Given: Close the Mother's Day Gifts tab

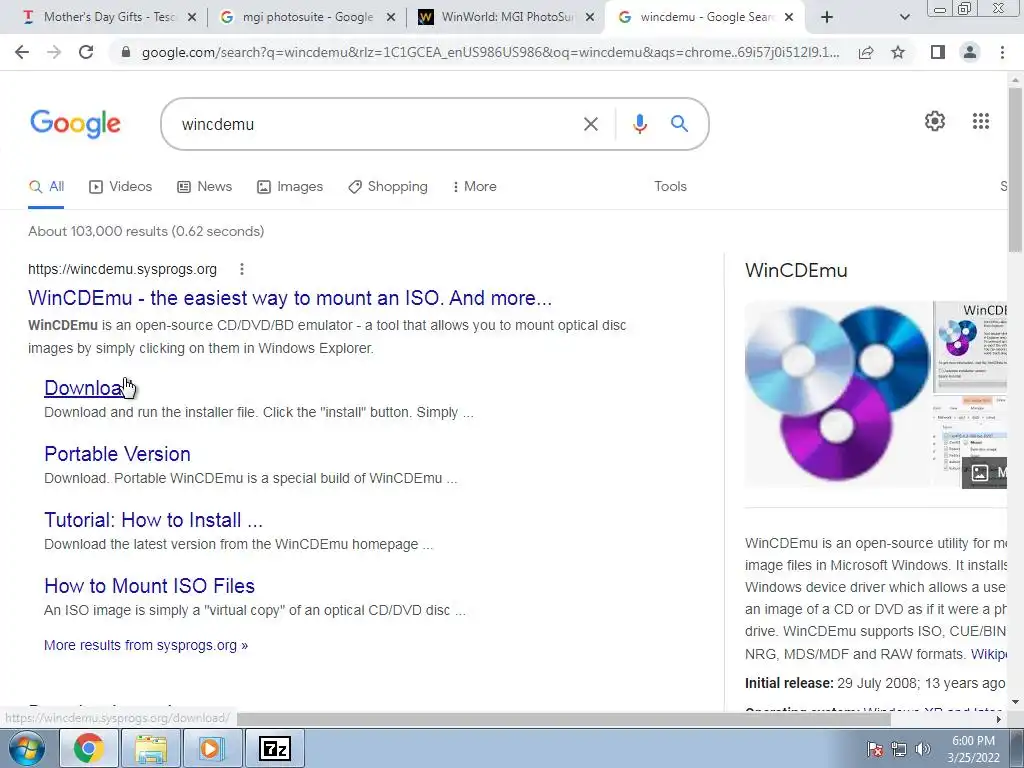Looking at the screenshot, I should pos(192,17).
